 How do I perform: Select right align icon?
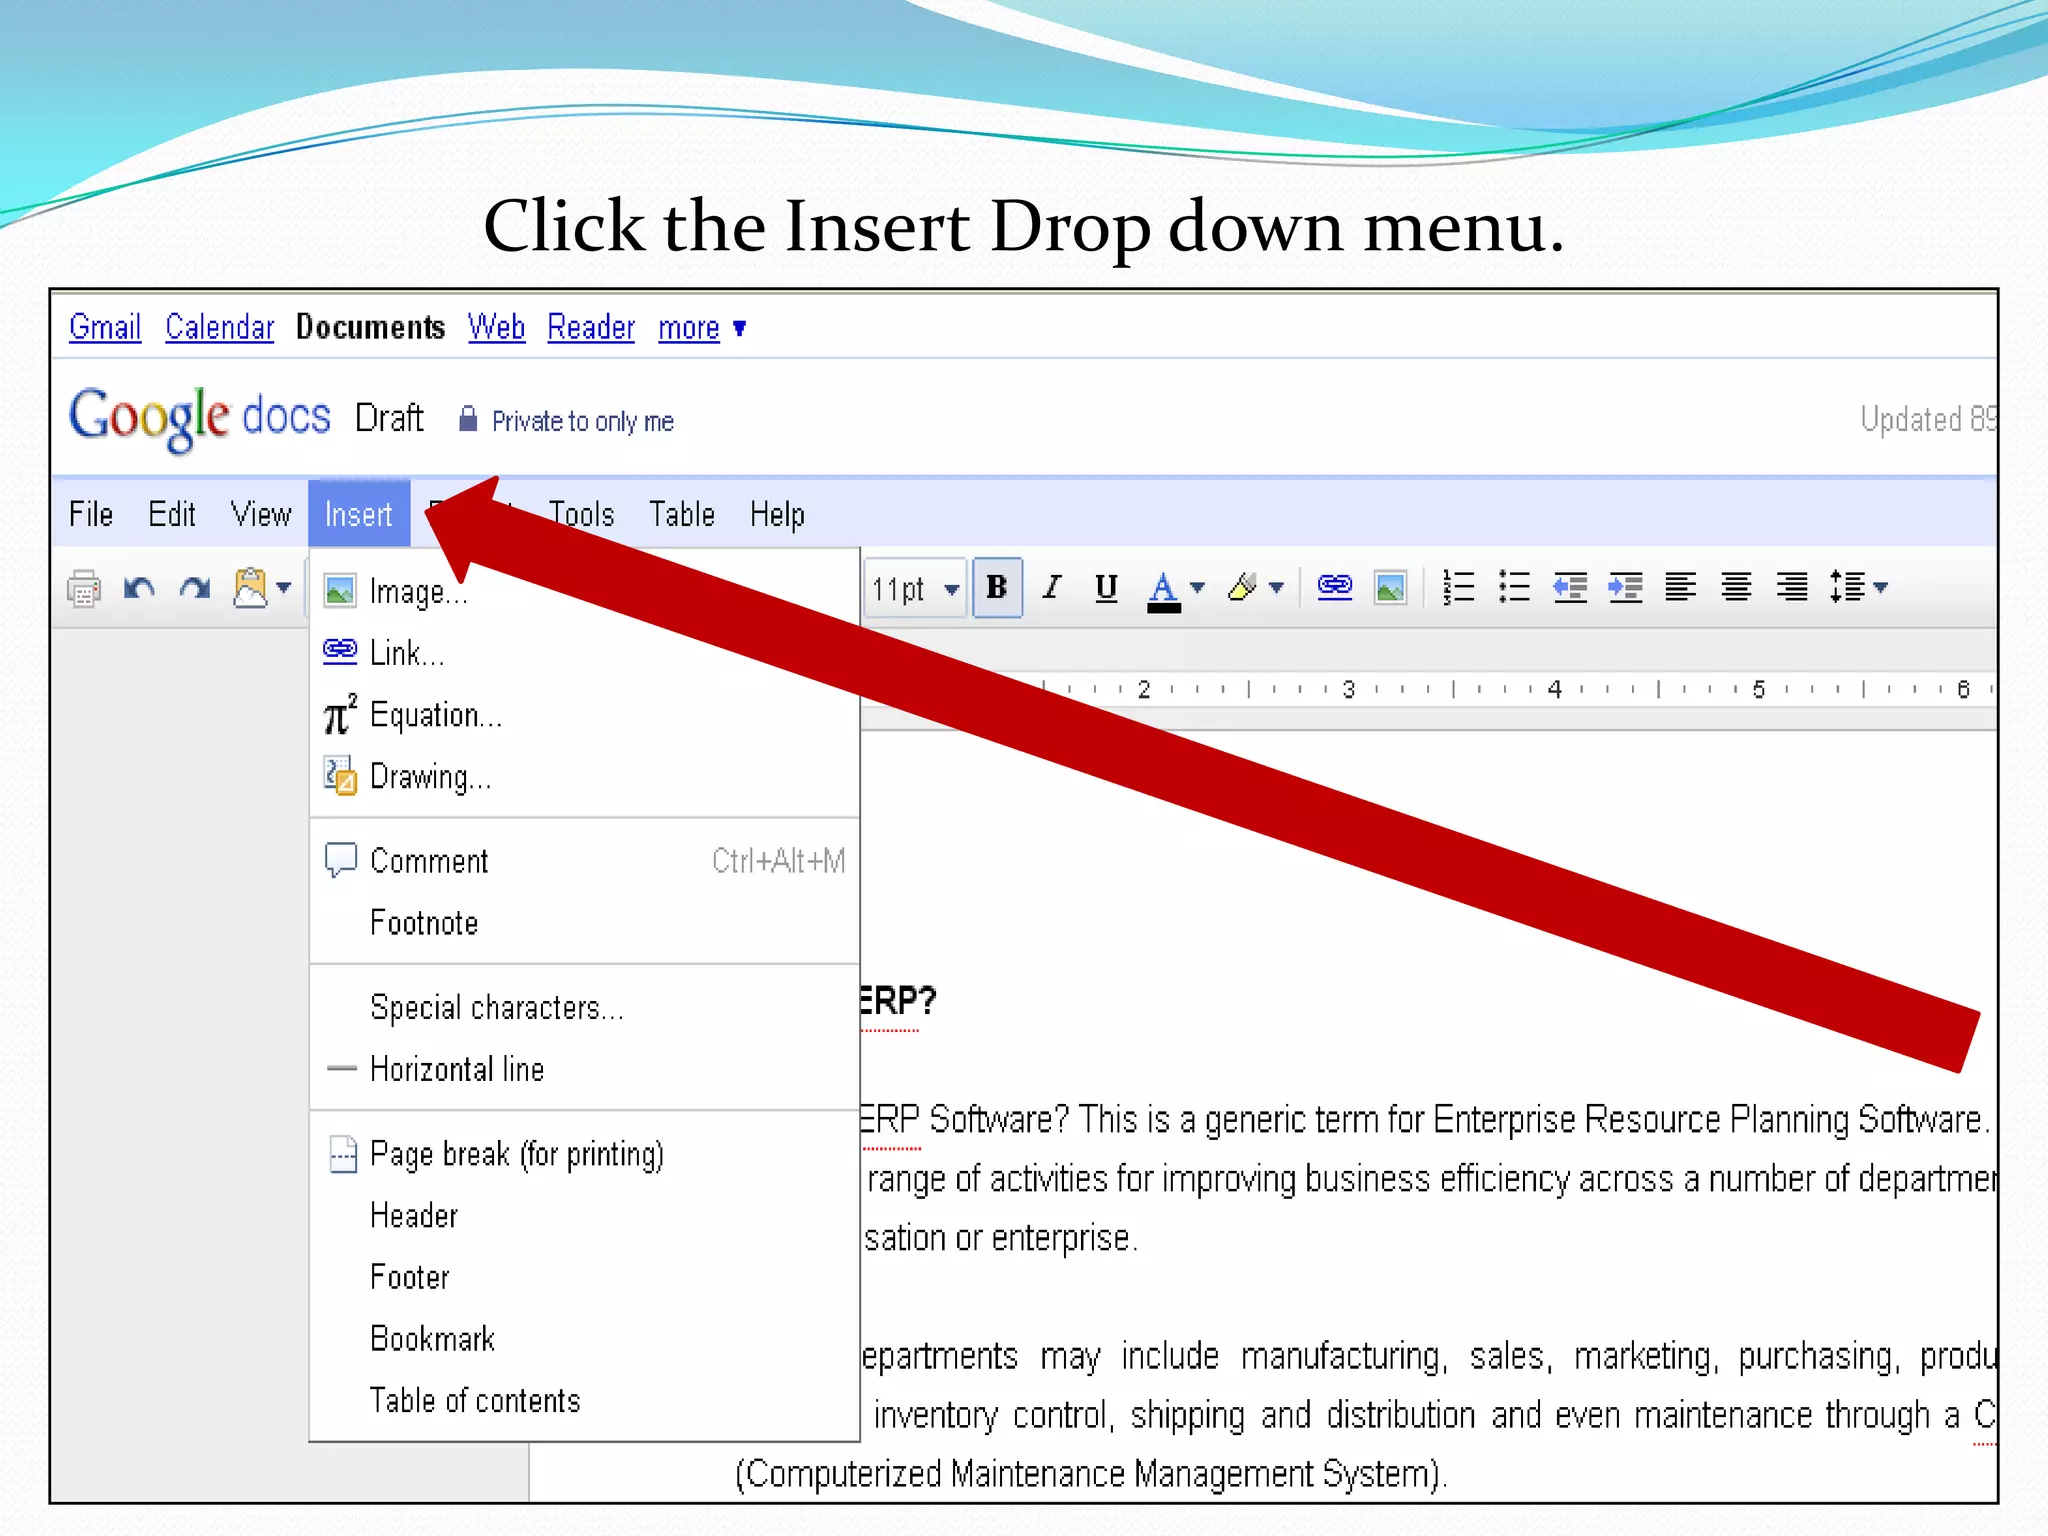point(1792,587)
